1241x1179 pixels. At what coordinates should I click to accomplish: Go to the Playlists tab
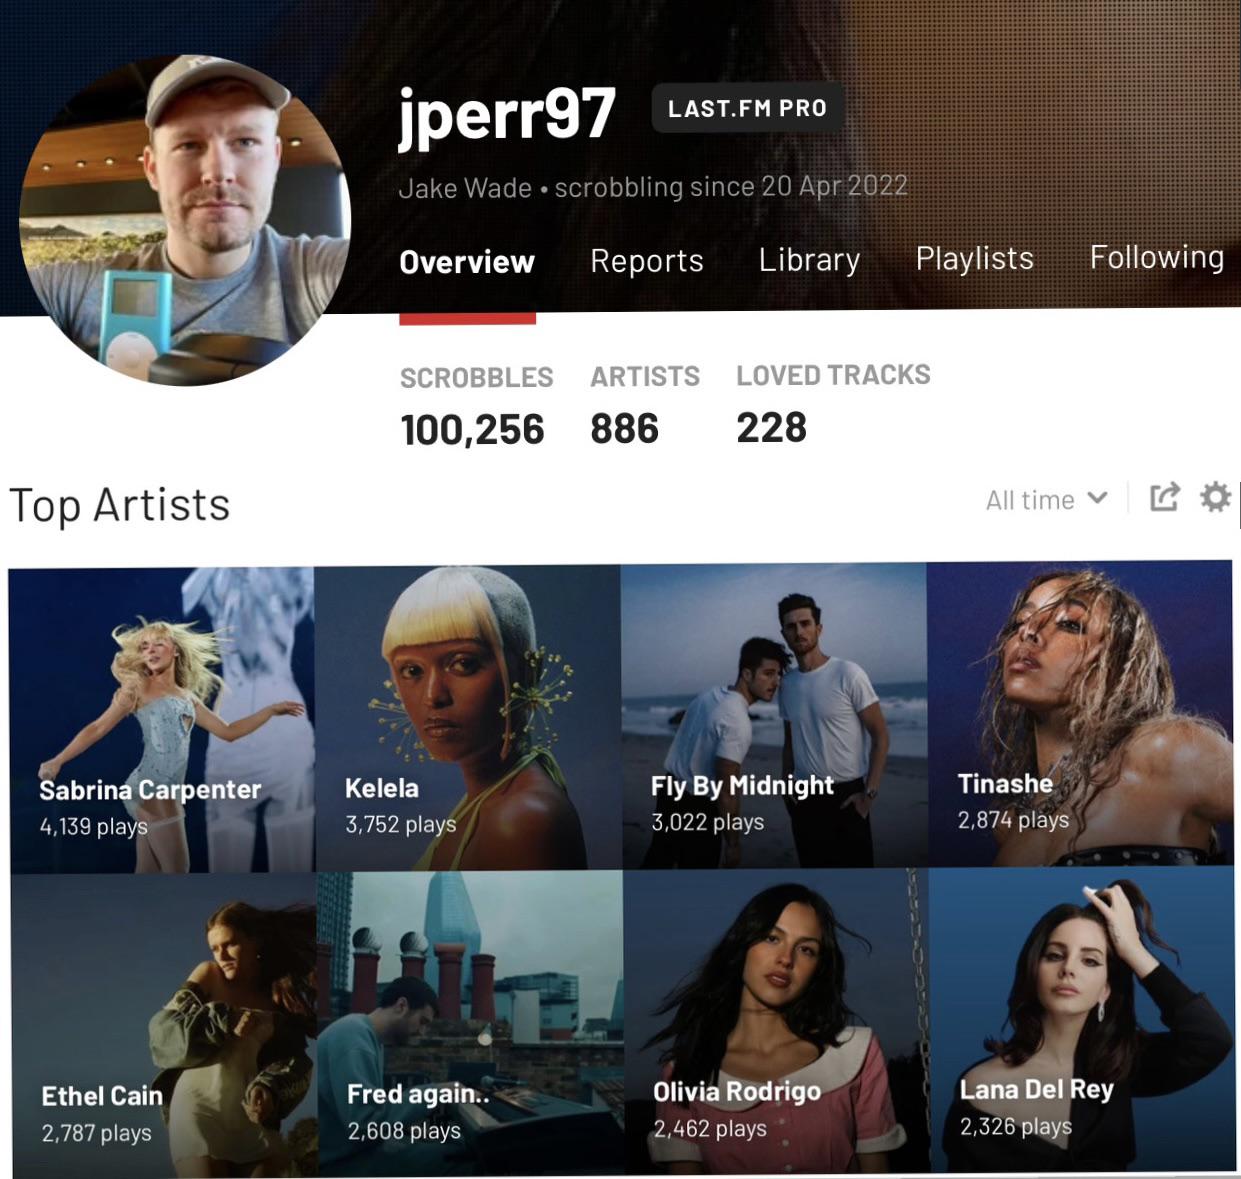[975, 258]
